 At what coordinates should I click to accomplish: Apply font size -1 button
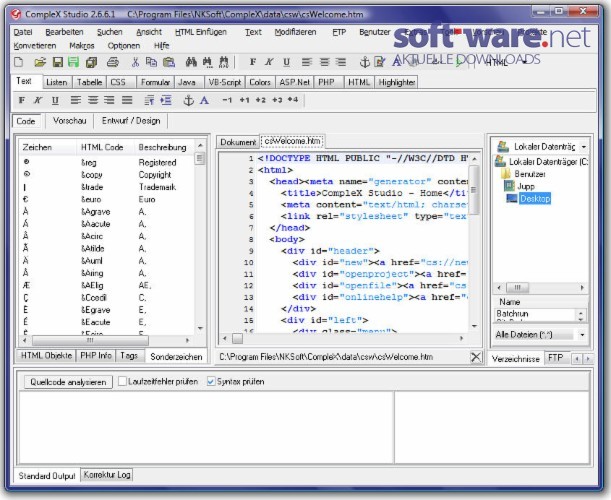tap(227, 100)
